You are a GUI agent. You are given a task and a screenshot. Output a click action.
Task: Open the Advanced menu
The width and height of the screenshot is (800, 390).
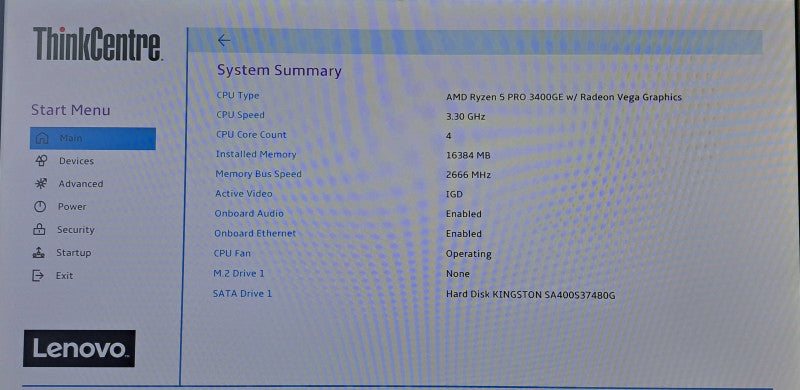click(x=81, y=184)
